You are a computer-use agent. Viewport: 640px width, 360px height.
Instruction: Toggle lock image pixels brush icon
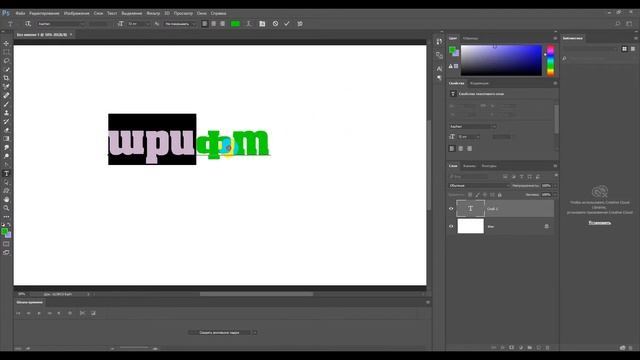pos(478,195)
